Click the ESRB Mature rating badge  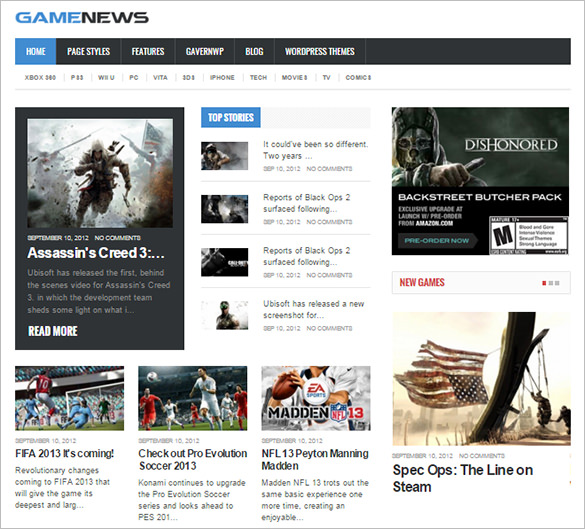coord(529,236)
